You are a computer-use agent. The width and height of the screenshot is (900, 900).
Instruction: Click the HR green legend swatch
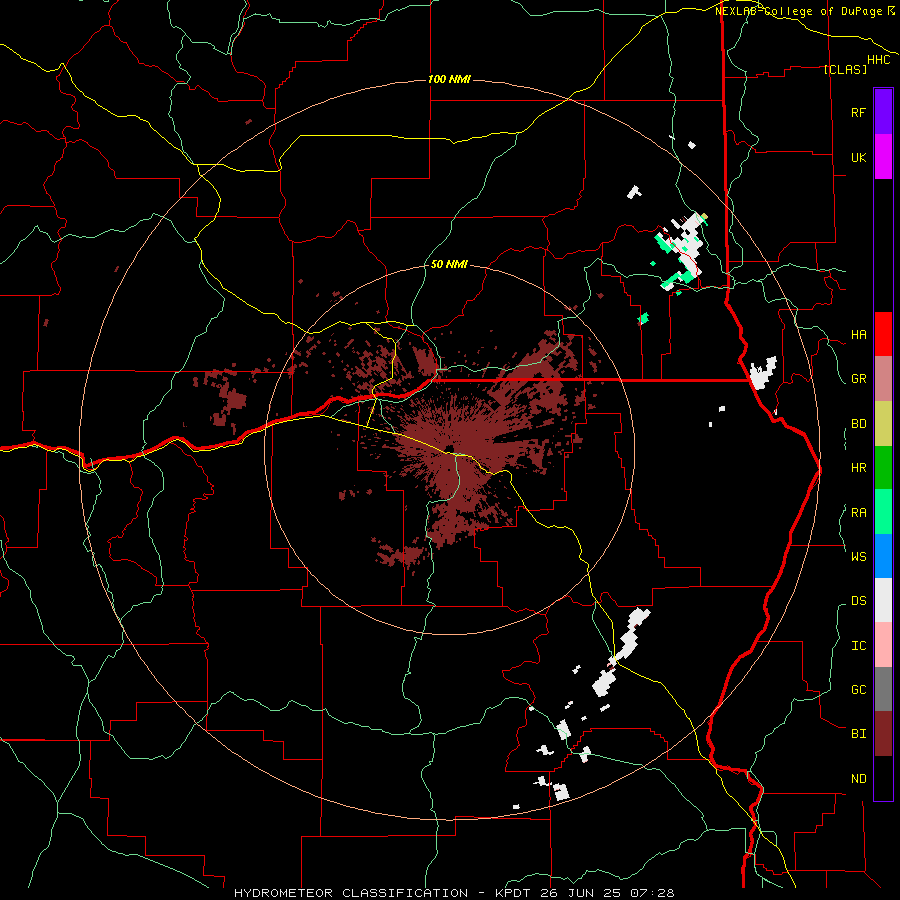click(x=883, y=468)
